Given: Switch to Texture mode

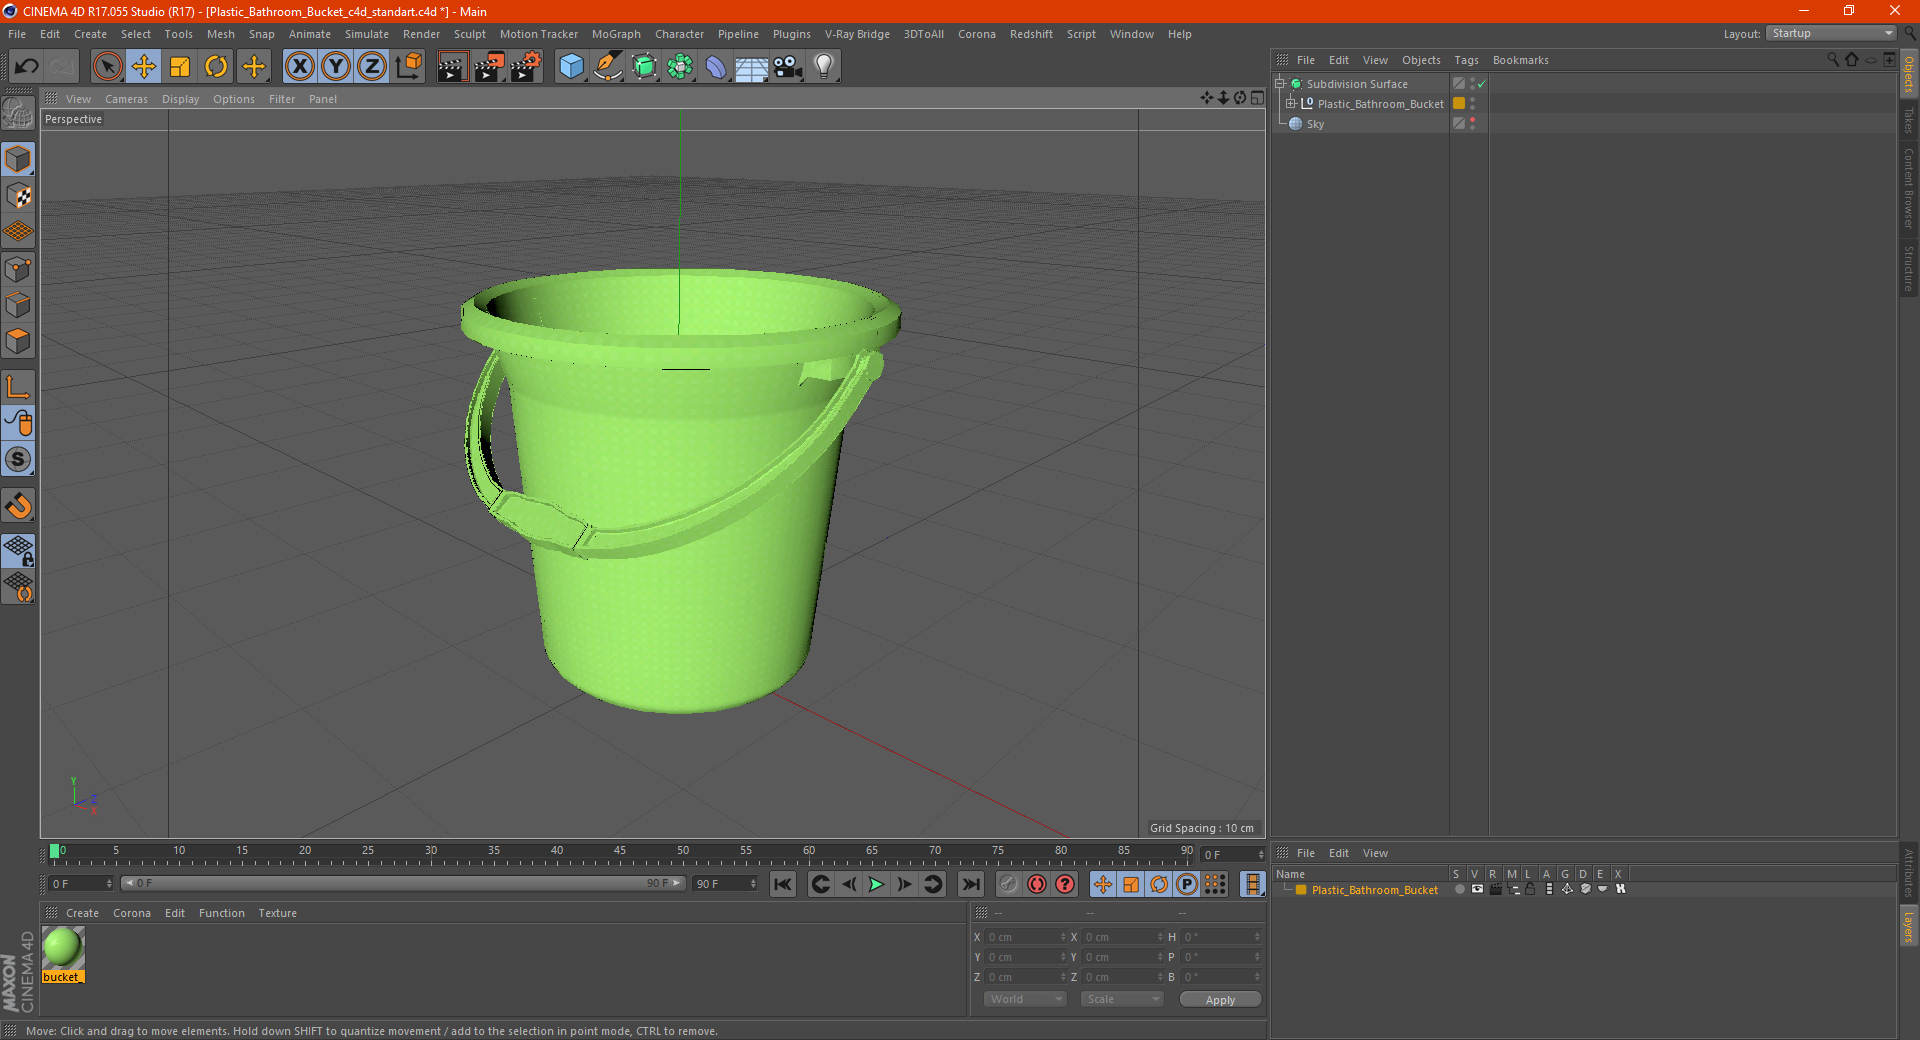Looking at the screenshot, I should click(x=18, y=196).
